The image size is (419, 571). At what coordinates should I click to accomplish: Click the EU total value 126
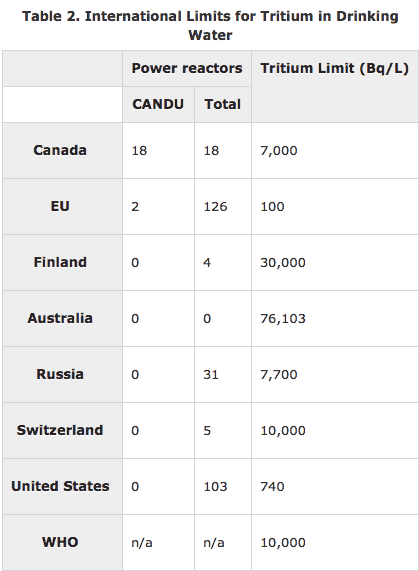(x=215, y=206)
